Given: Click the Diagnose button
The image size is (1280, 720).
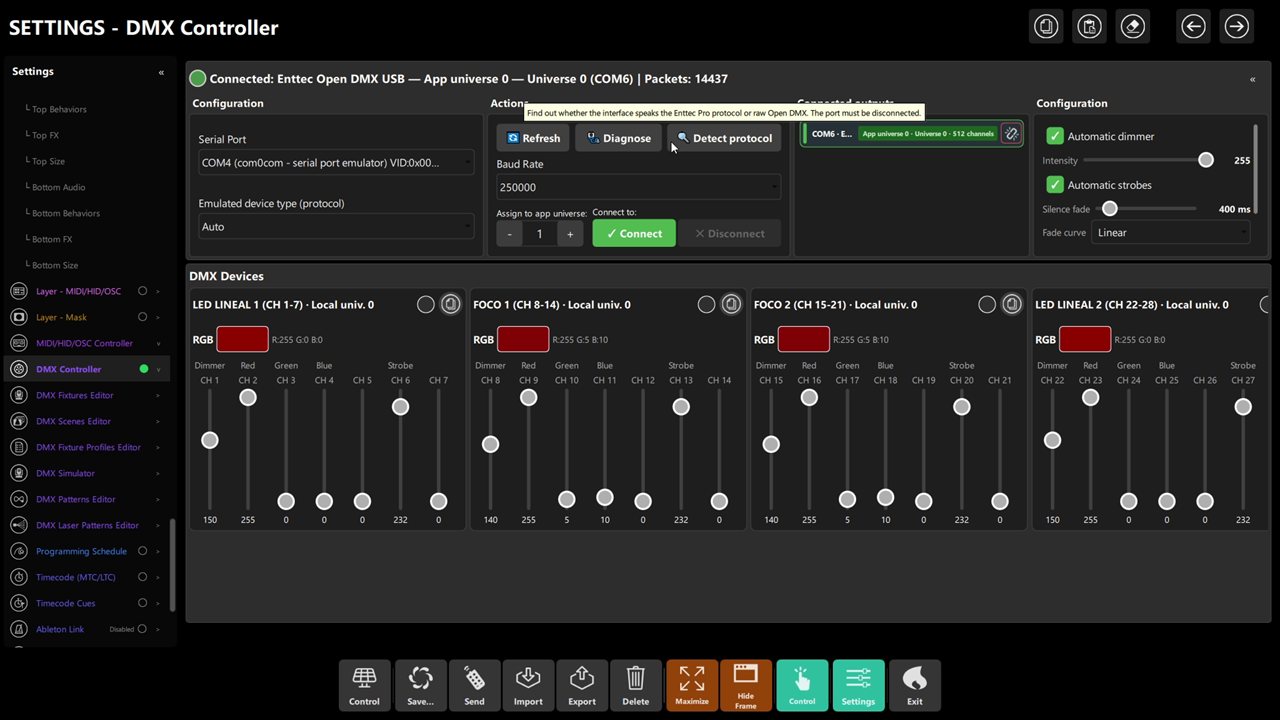Looking at the screenshot, I should click(618, 138).
